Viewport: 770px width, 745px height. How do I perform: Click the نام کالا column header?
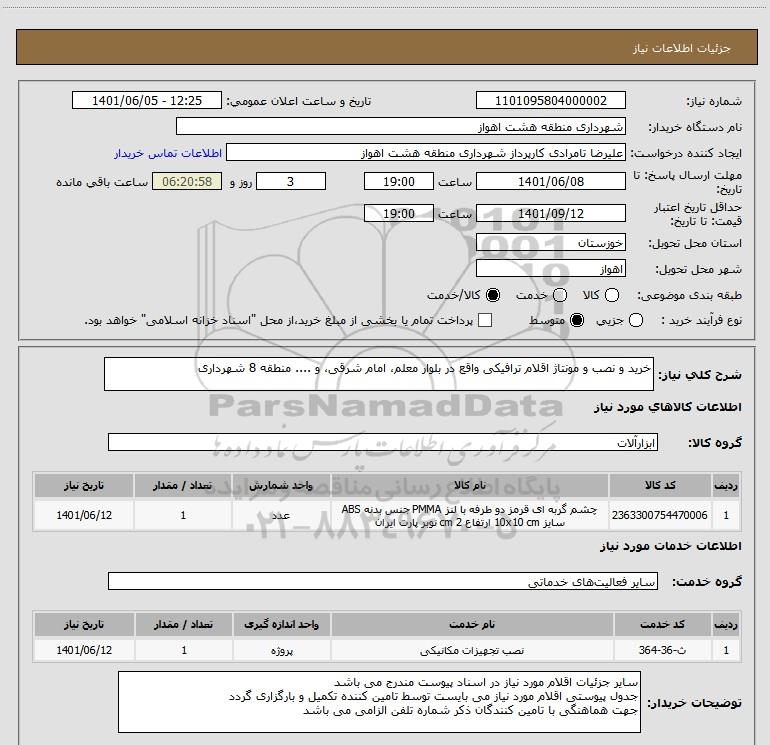tap(469, 485)
